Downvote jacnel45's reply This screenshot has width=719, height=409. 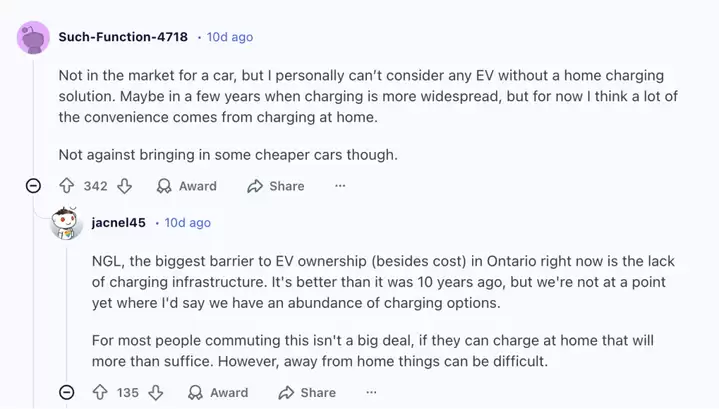pos(156,393)
